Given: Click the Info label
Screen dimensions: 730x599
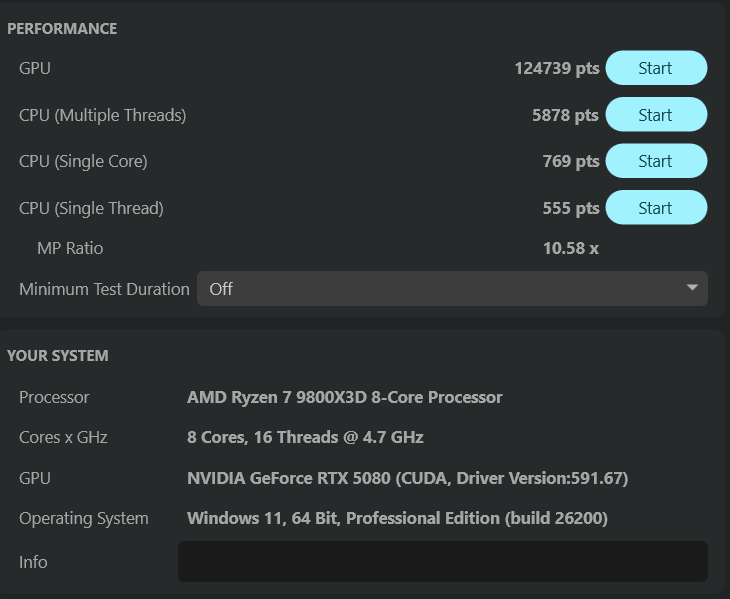Looking at the screenshot, I should [x=33, y=562].
